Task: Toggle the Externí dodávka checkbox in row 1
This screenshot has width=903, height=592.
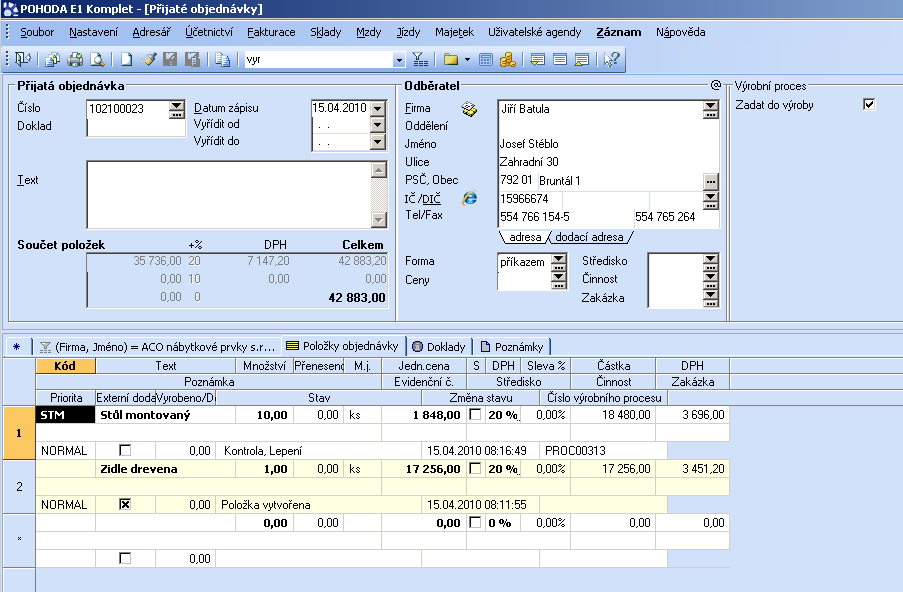Action: pos(124,450)
